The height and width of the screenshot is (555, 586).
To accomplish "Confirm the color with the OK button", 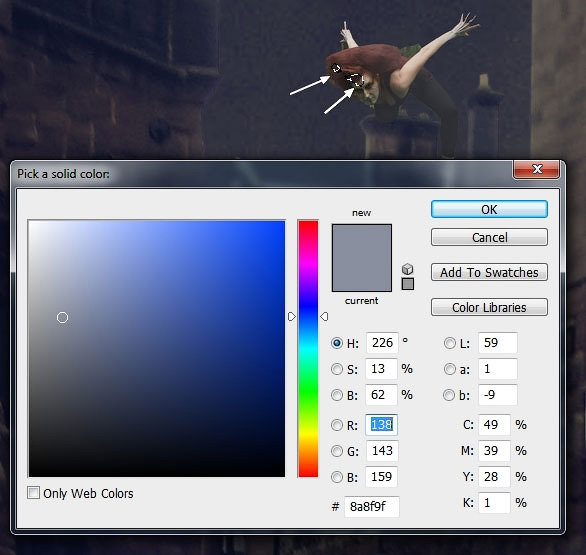I will coord(489,209).
